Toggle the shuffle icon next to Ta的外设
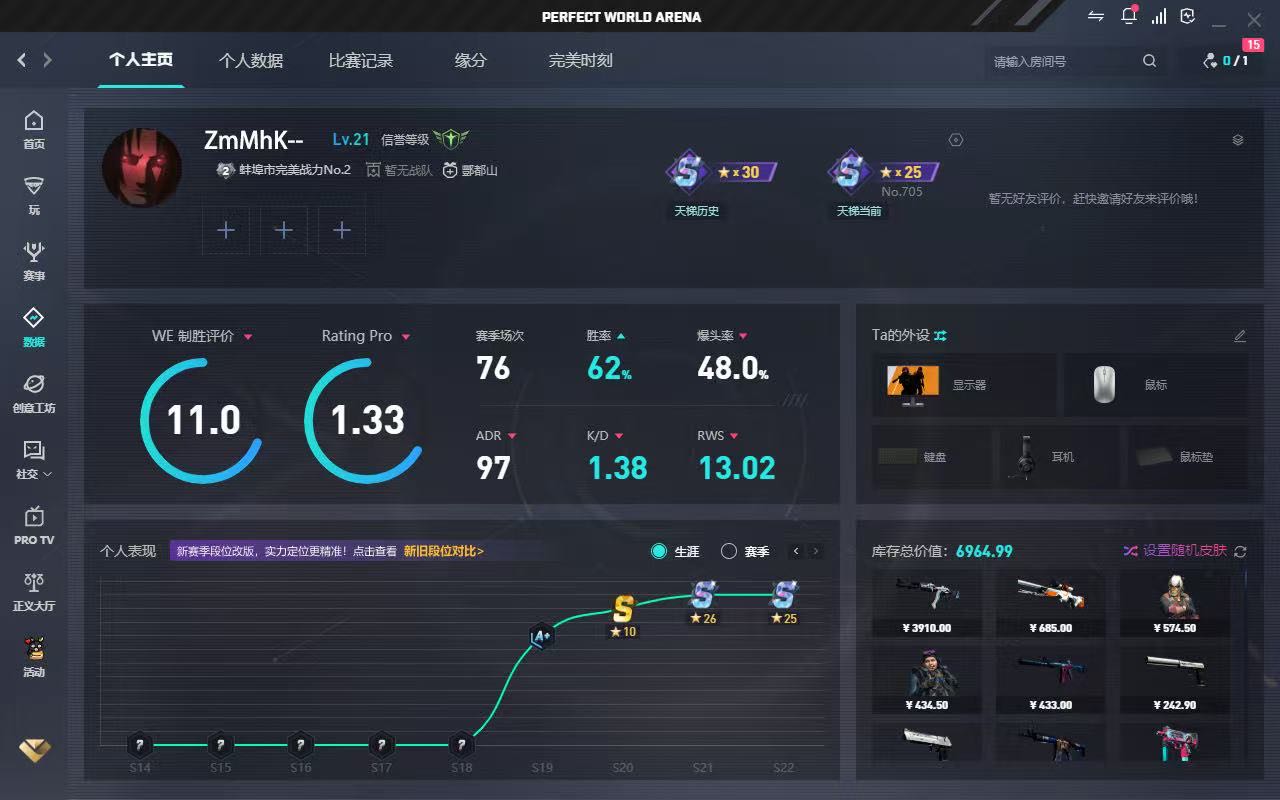The height and width of the screenshot is (800, 1280). 940,336
